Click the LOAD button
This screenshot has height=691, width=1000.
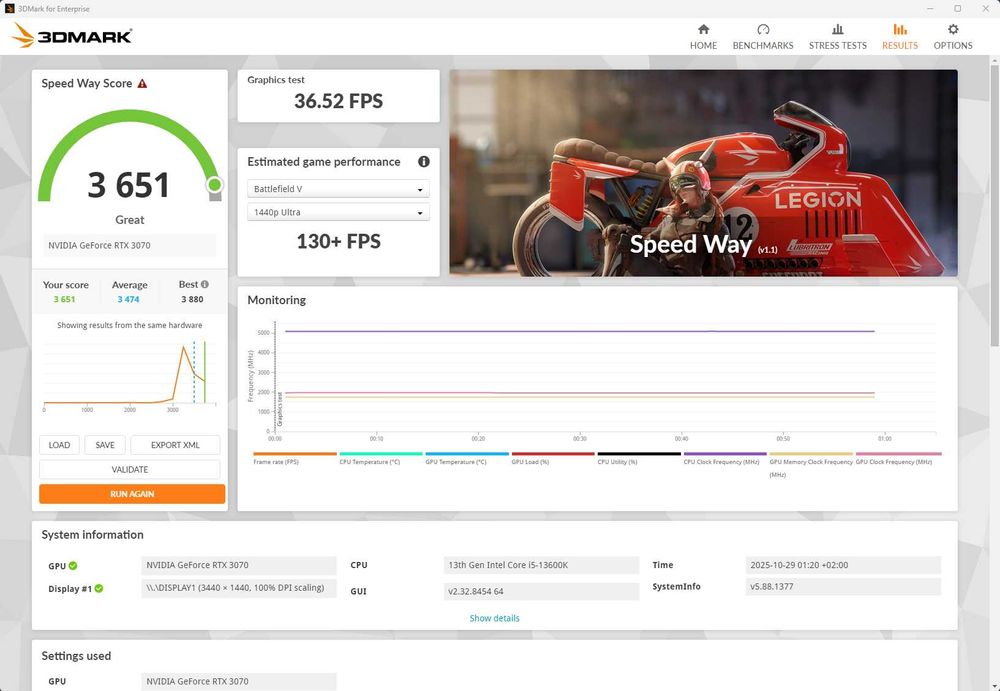coord(59,445)
